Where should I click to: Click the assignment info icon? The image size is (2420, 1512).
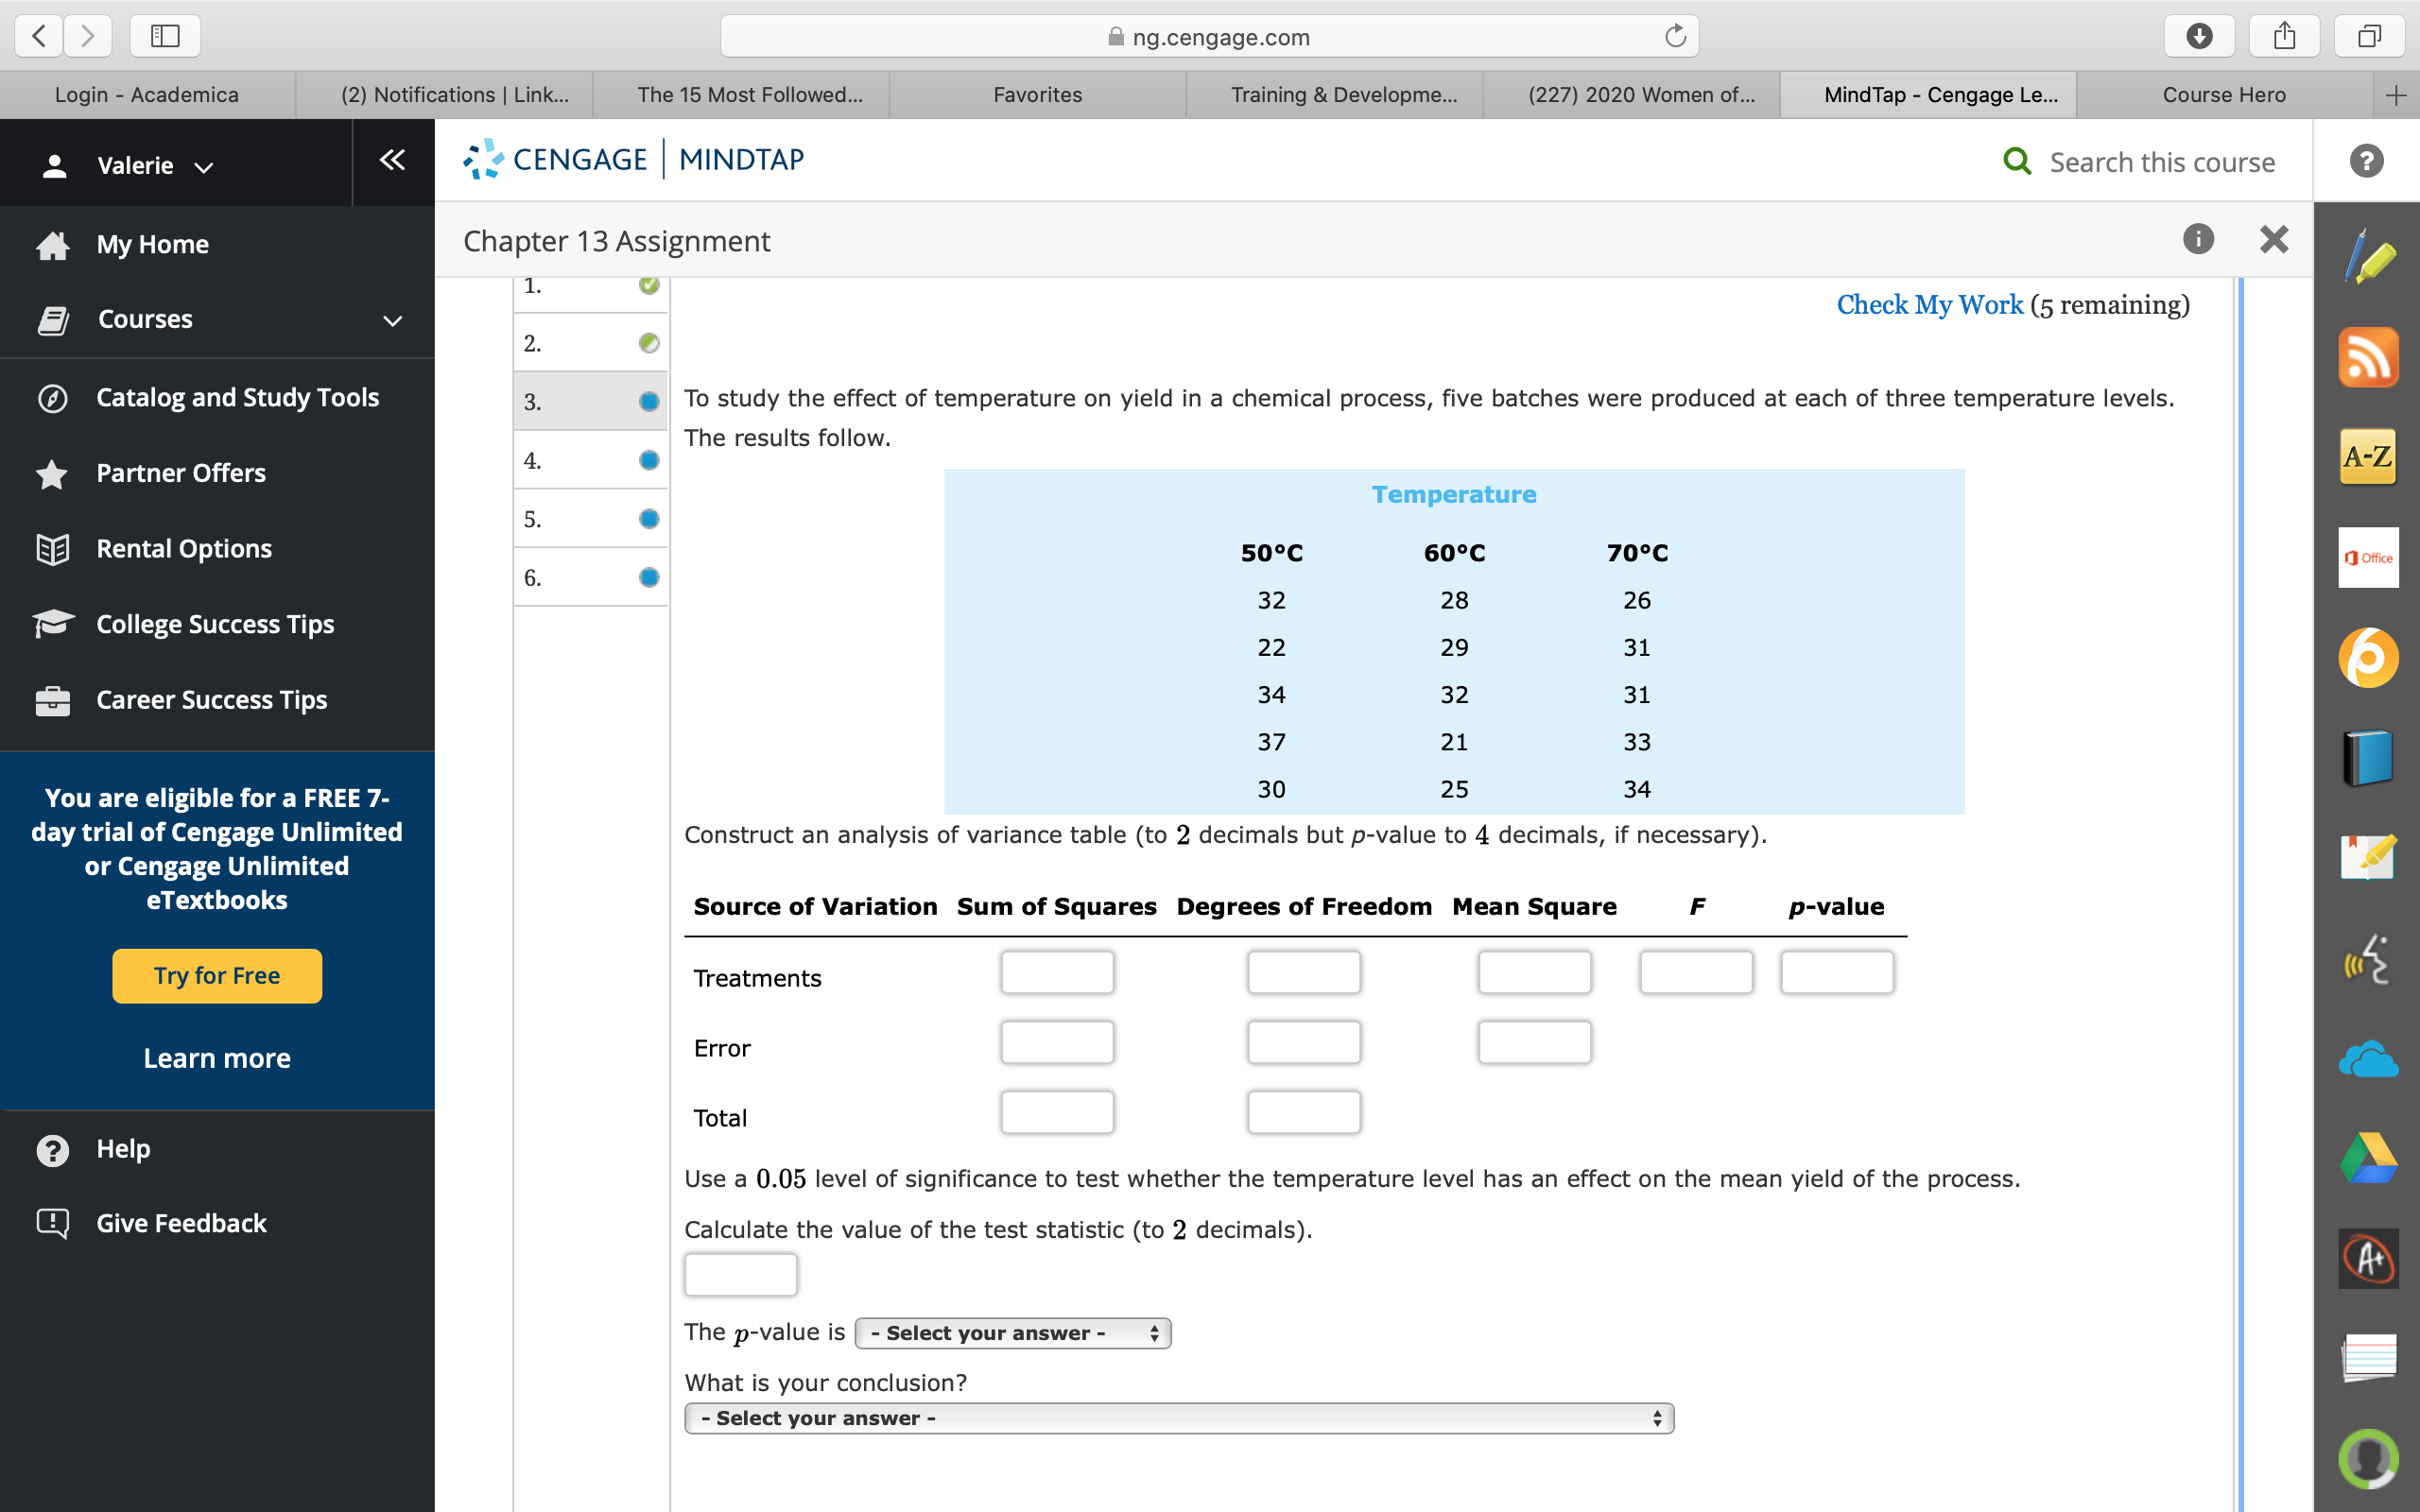click(2197, 239)
